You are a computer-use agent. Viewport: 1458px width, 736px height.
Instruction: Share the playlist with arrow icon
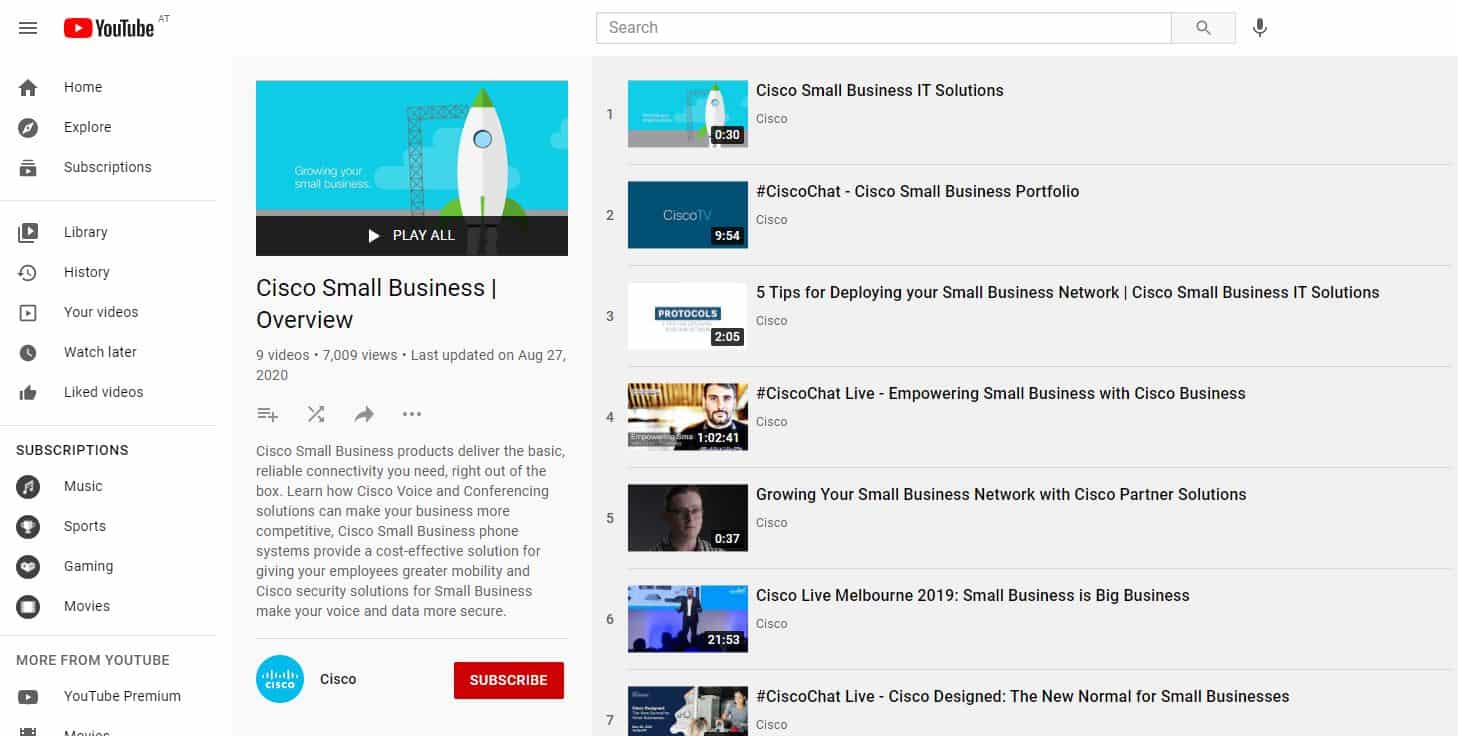tap(364, 414)
